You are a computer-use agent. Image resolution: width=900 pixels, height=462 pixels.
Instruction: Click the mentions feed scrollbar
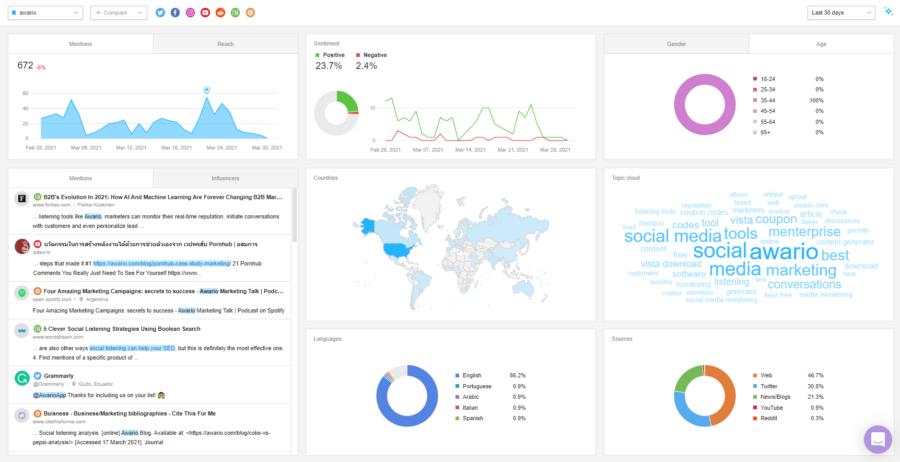[x=294, y=215]
